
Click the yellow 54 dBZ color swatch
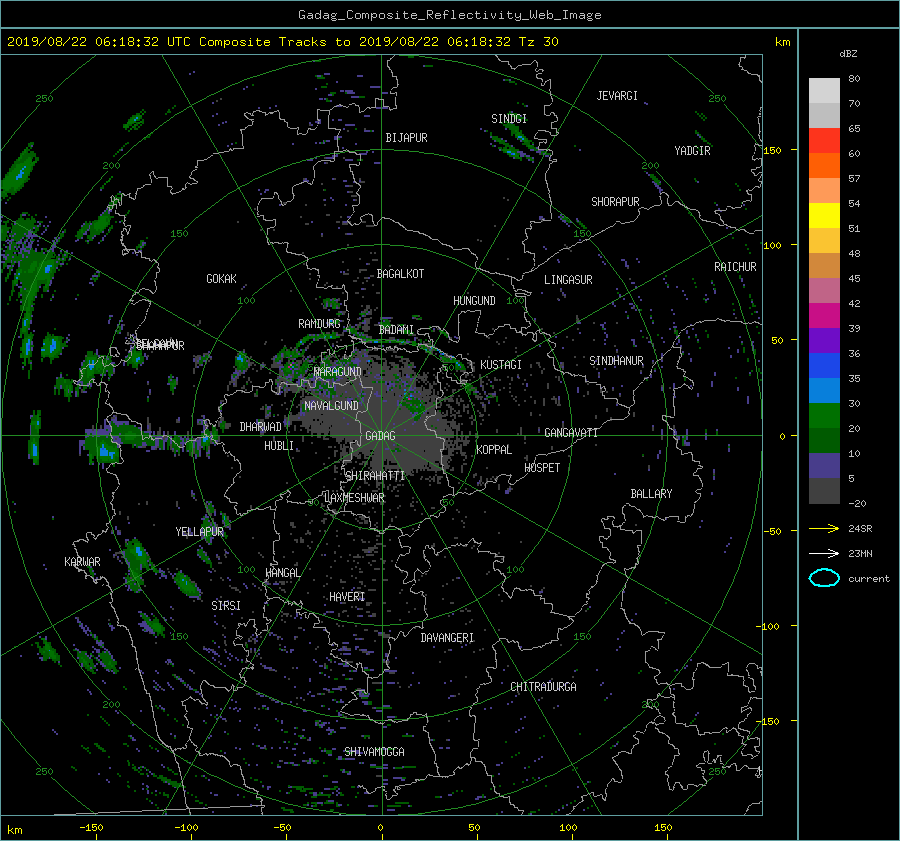824,216
